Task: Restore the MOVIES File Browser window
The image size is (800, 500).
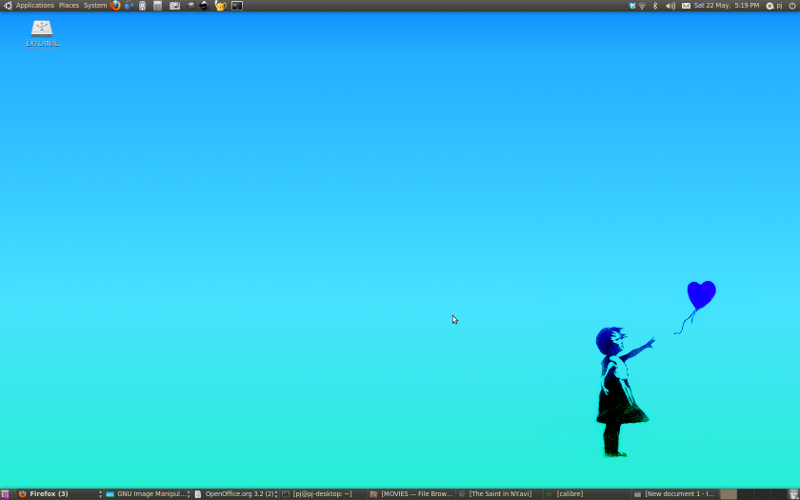Action: coord(412,494)
